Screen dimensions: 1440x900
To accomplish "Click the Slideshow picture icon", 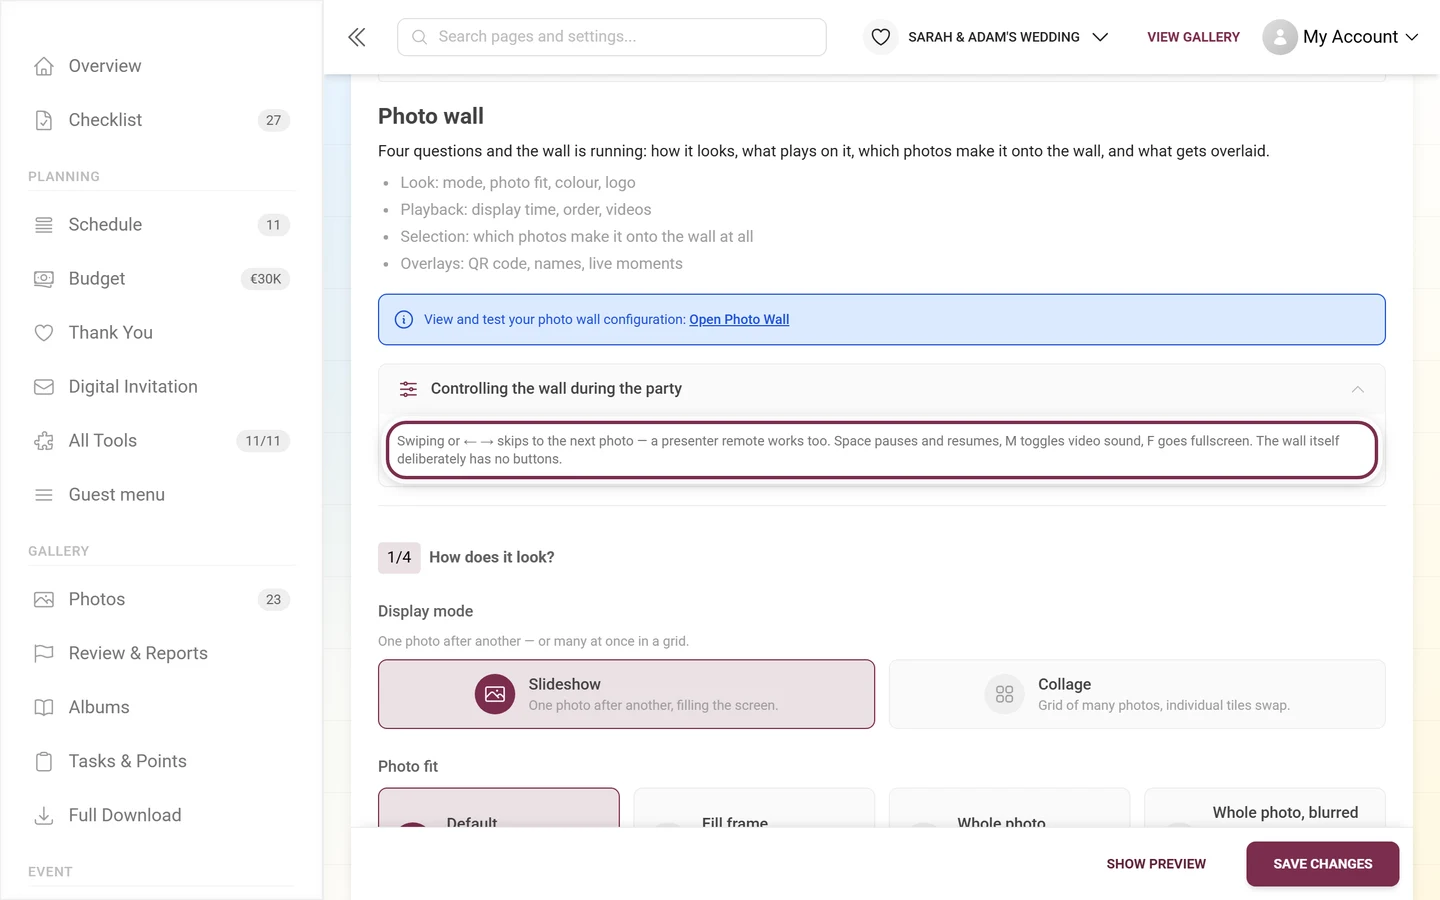I will click(495, 694).
